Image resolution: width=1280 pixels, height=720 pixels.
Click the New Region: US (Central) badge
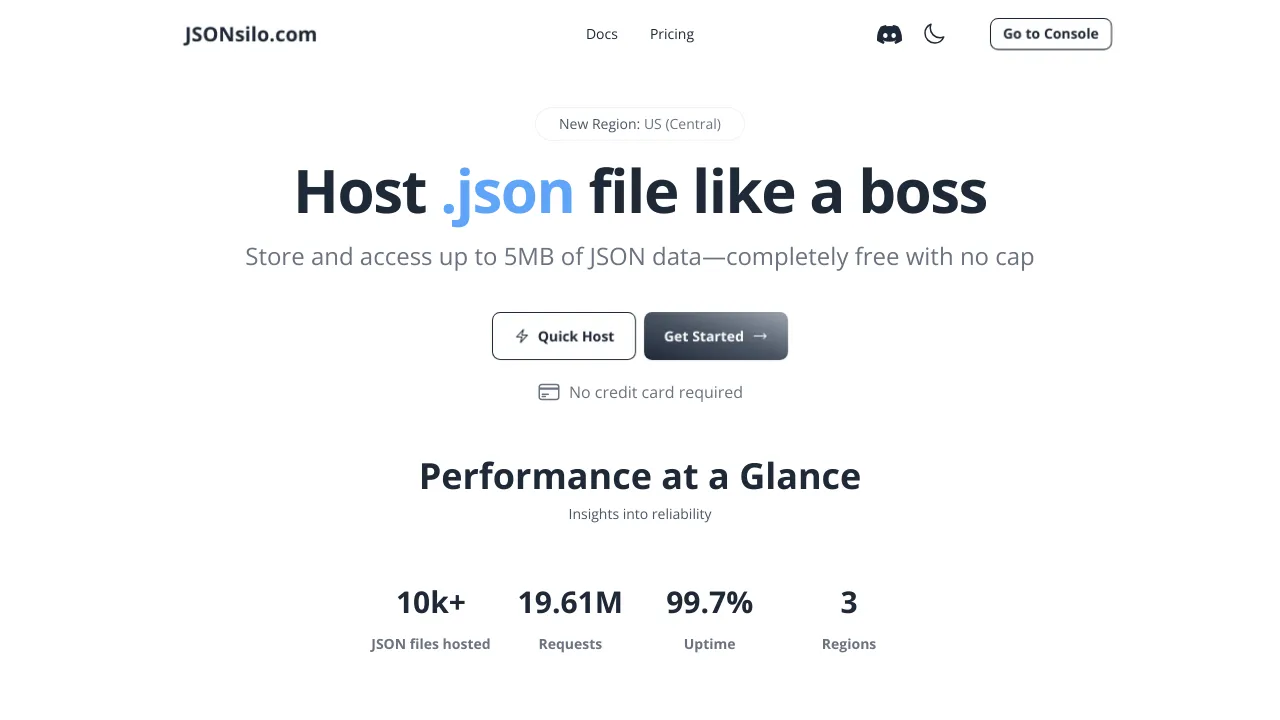tap(640, 124)
